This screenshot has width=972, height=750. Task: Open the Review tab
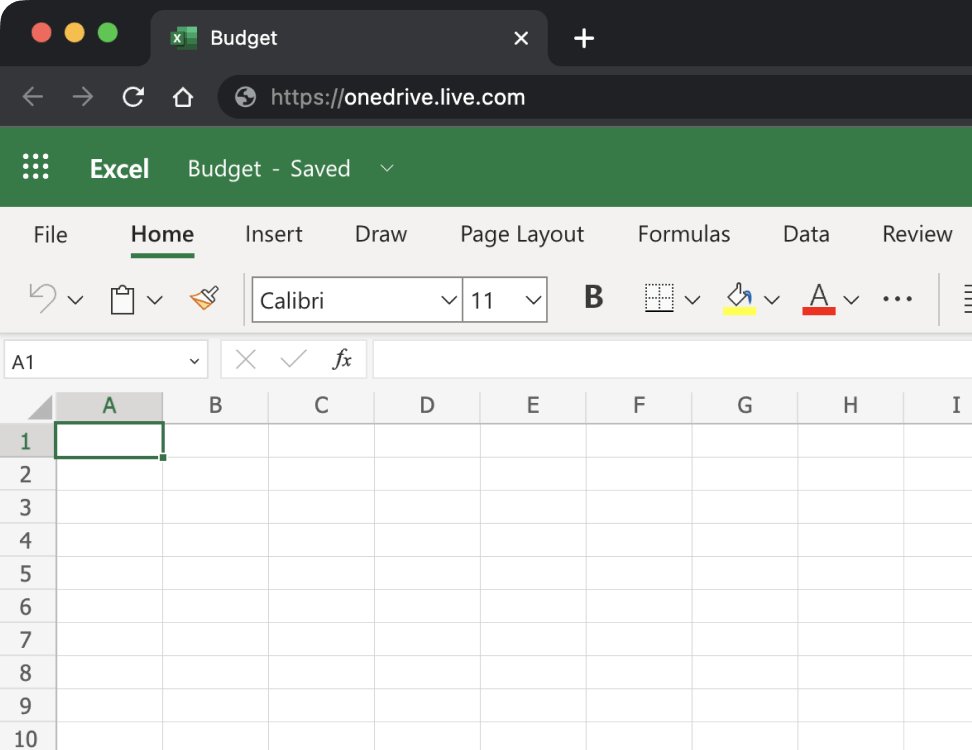tap(917, 234)
